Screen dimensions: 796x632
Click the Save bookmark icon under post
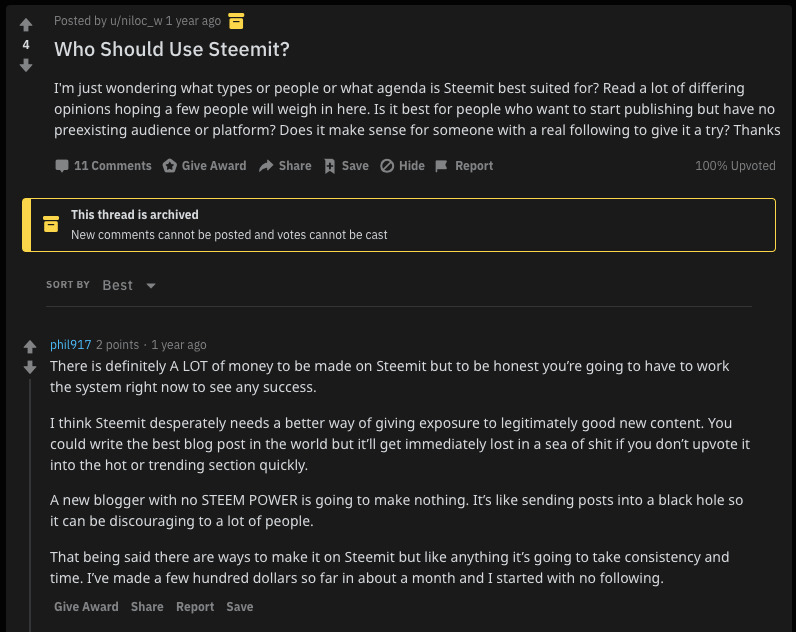pyautogui.click(x=329, y=166)
